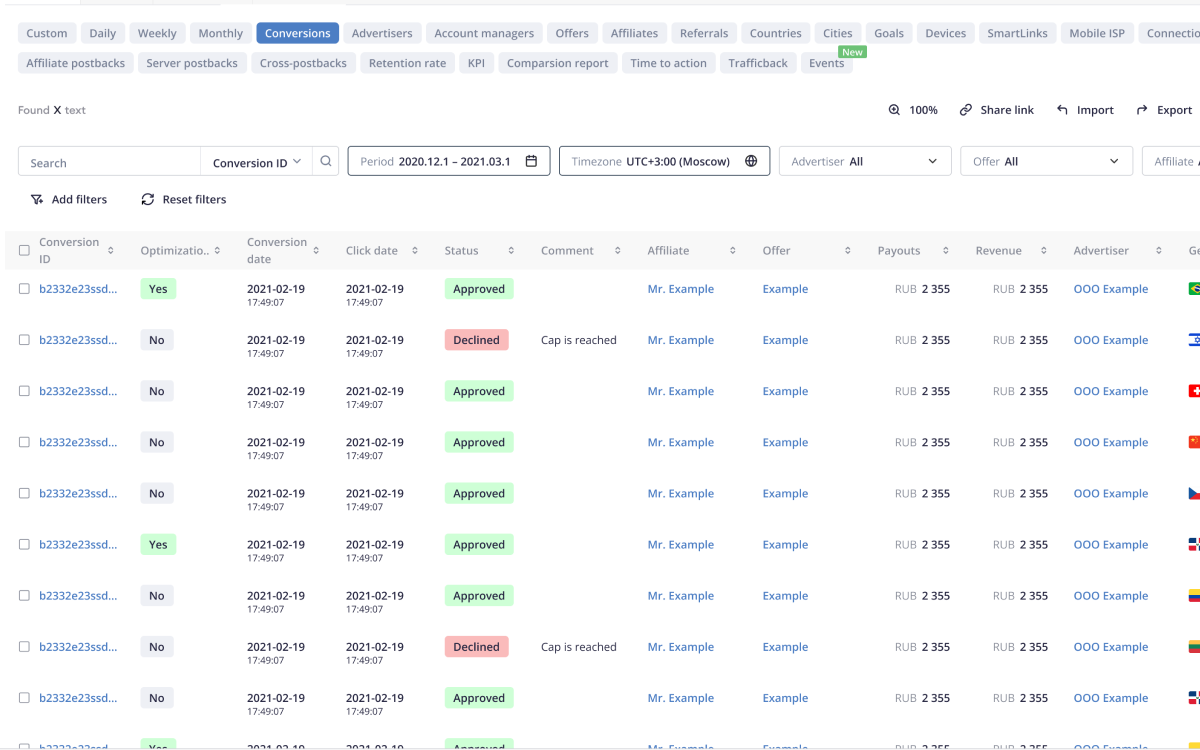This screenshot has width=1200, height=750.
Task: Sort by the Comment column arrows
Action: 618,251
